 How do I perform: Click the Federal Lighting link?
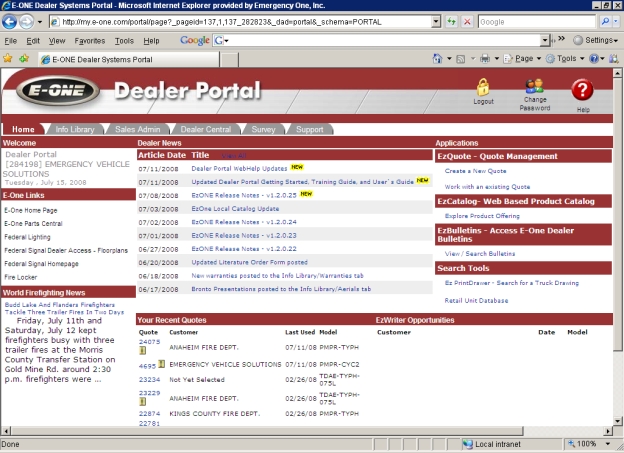(x=27, y=237)
